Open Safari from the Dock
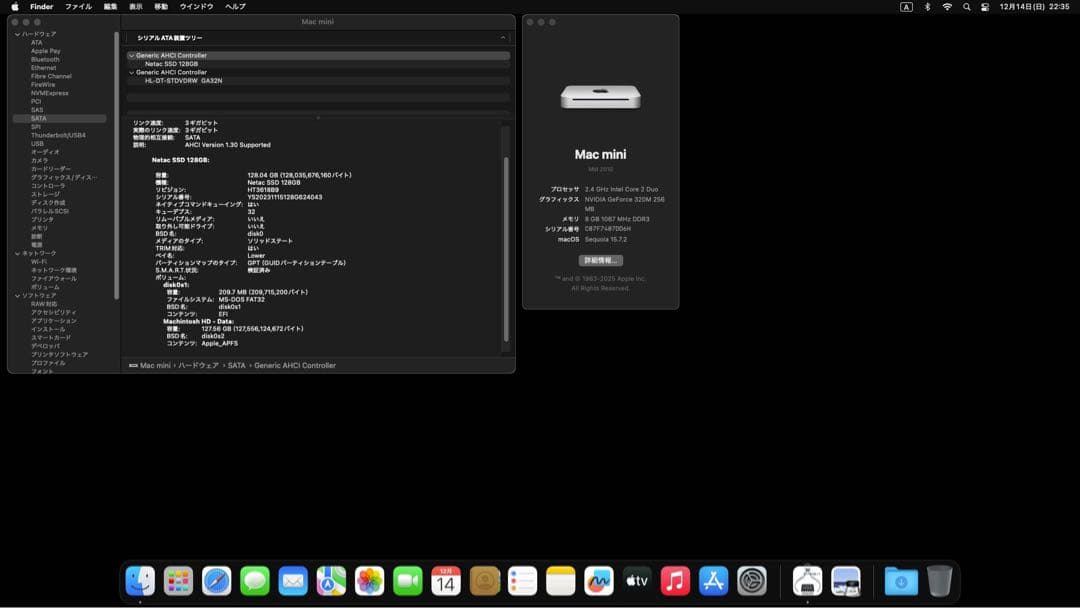Viewport: 1080px width, 608px height. [216, 580]
